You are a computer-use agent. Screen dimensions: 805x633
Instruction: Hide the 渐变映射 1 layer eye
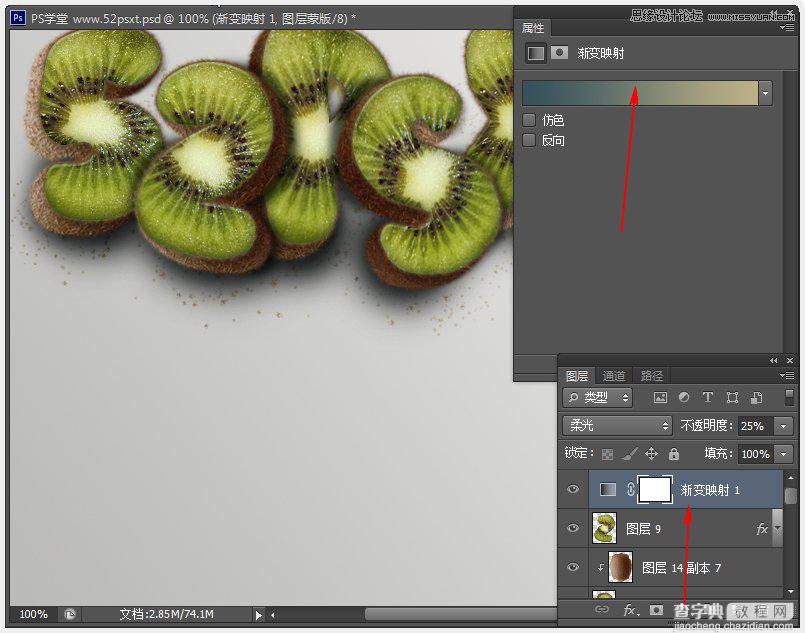click(573, 489)
